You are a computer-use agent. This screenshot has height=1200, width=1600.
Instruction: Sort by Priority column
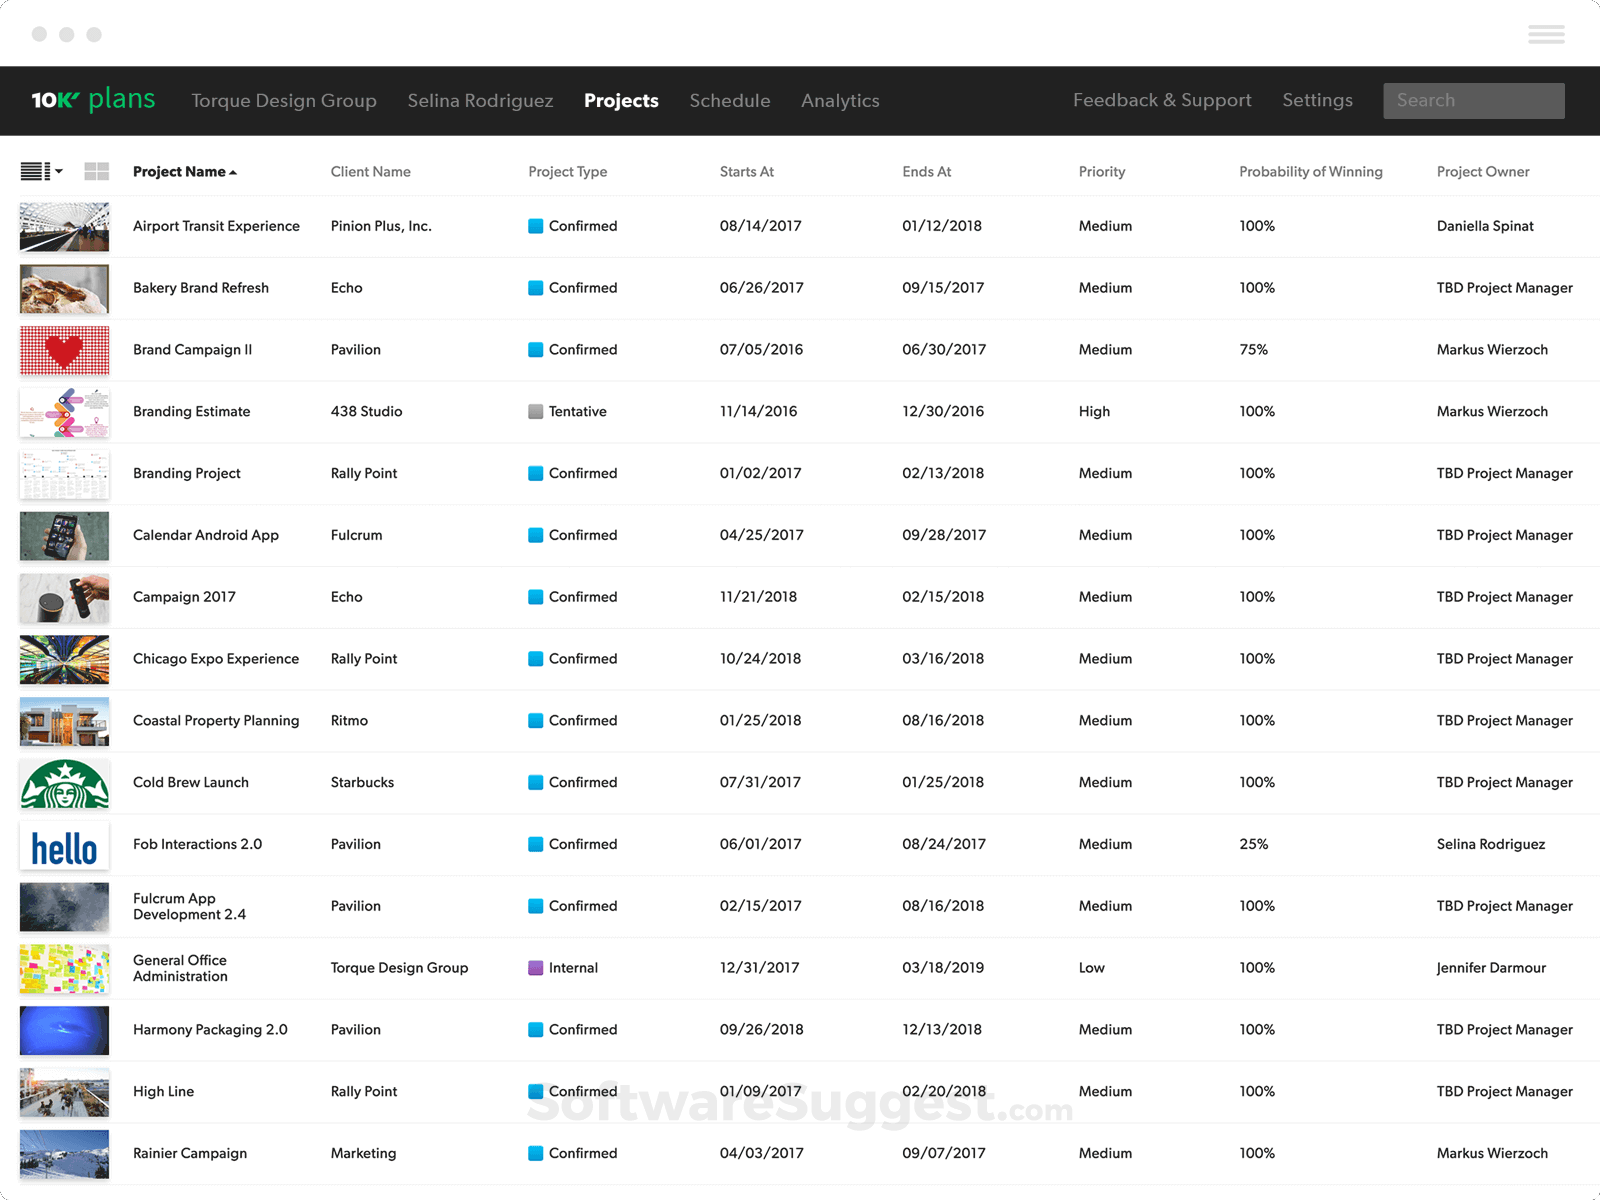coord(1101,172)
